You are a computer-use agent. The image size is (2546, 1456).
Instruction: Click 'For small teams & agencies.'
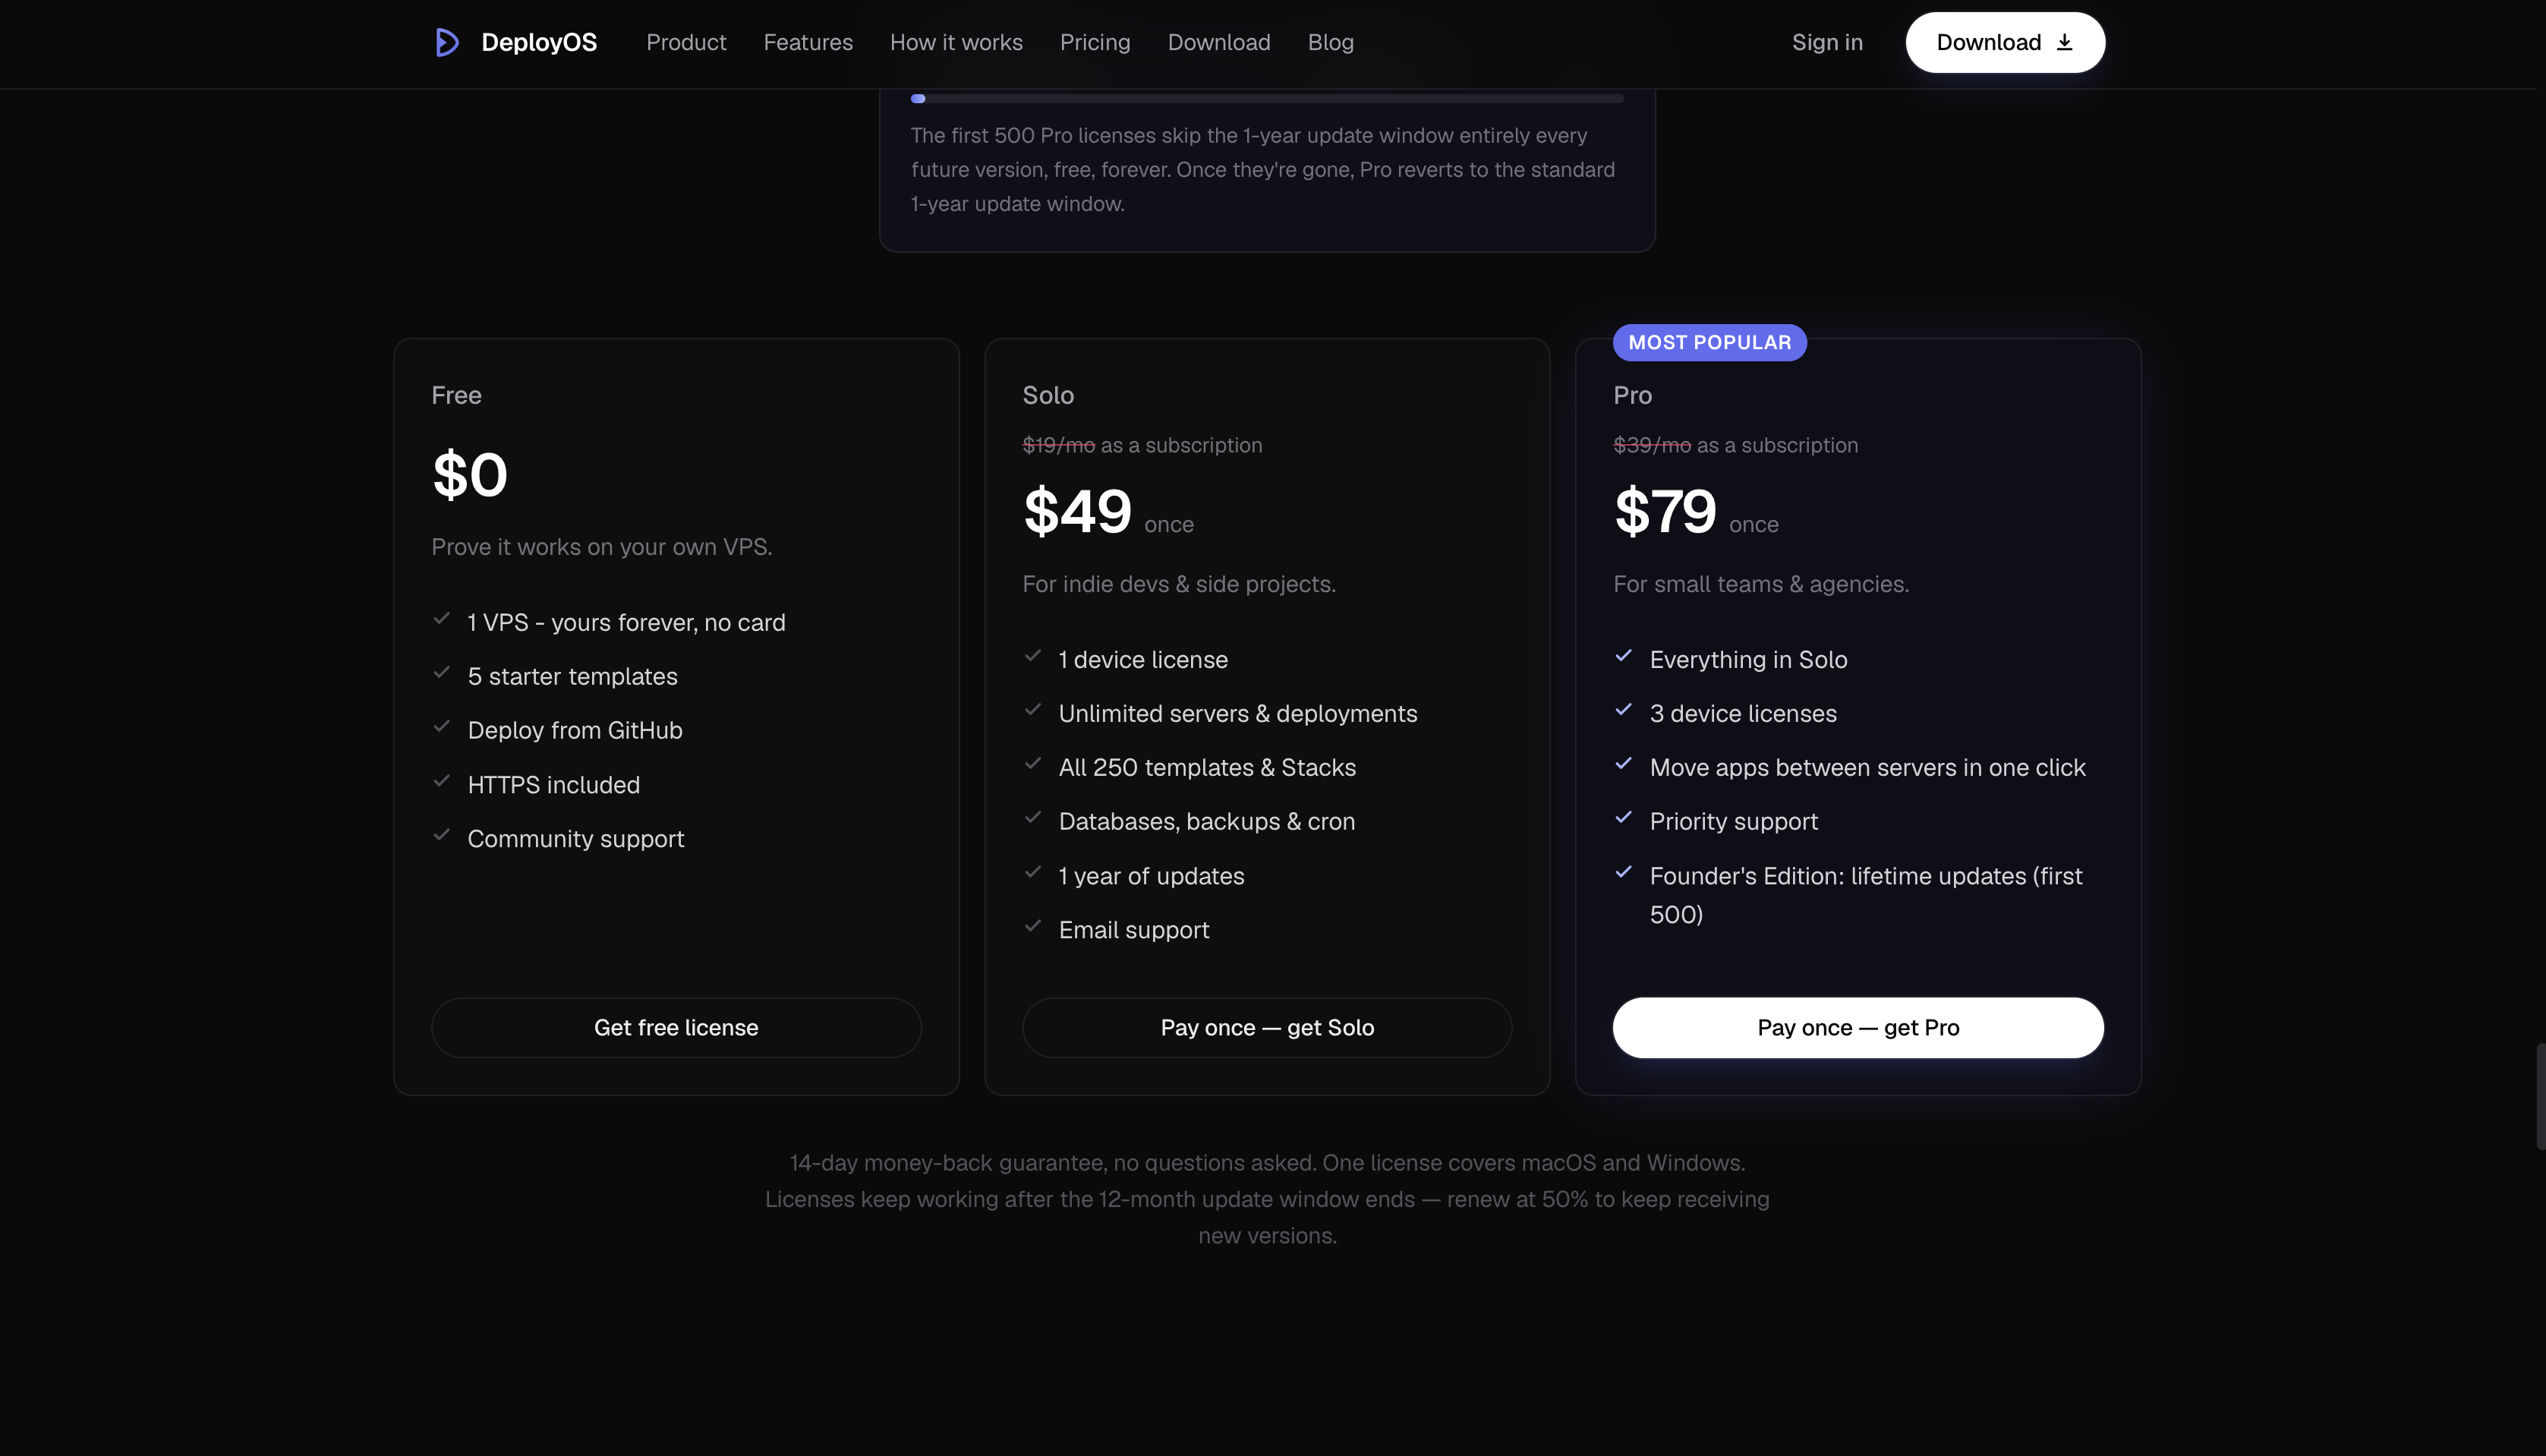pyautogui.click(x=1761, y=584)
